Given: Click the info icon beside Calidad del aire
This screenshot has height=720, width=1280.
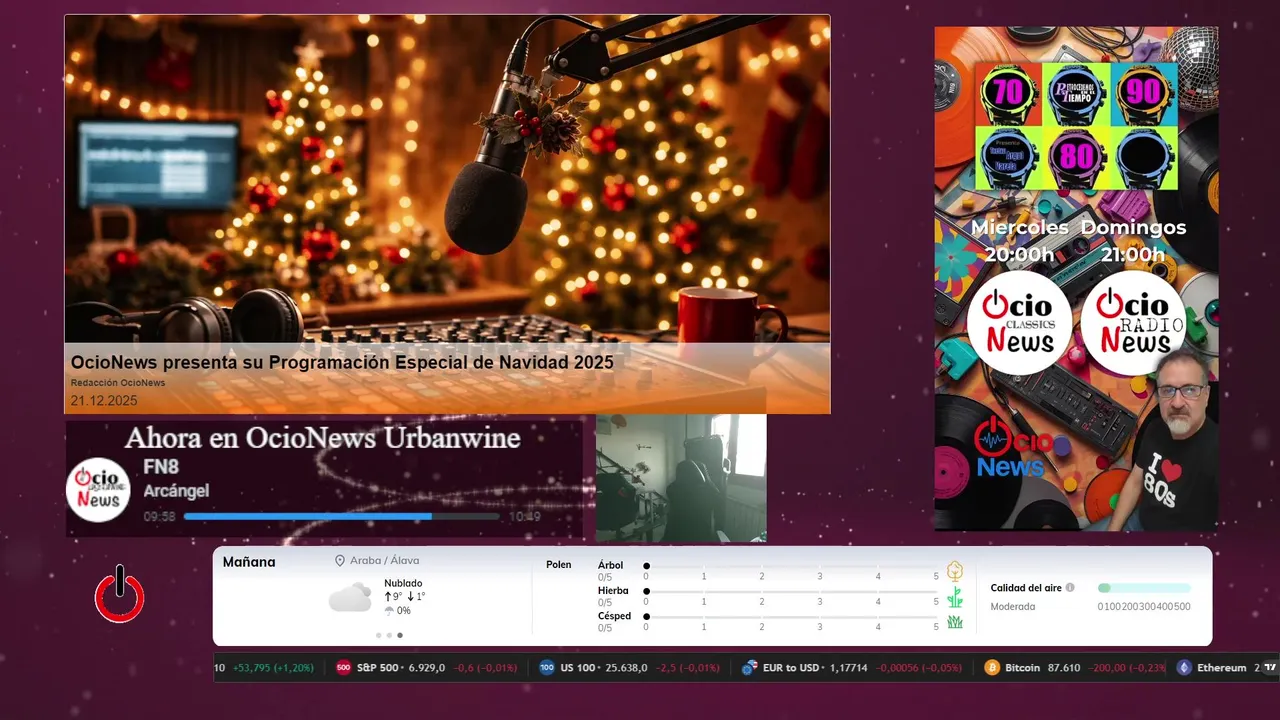Looking at the screenshot, I should [x=1070, y=588].
